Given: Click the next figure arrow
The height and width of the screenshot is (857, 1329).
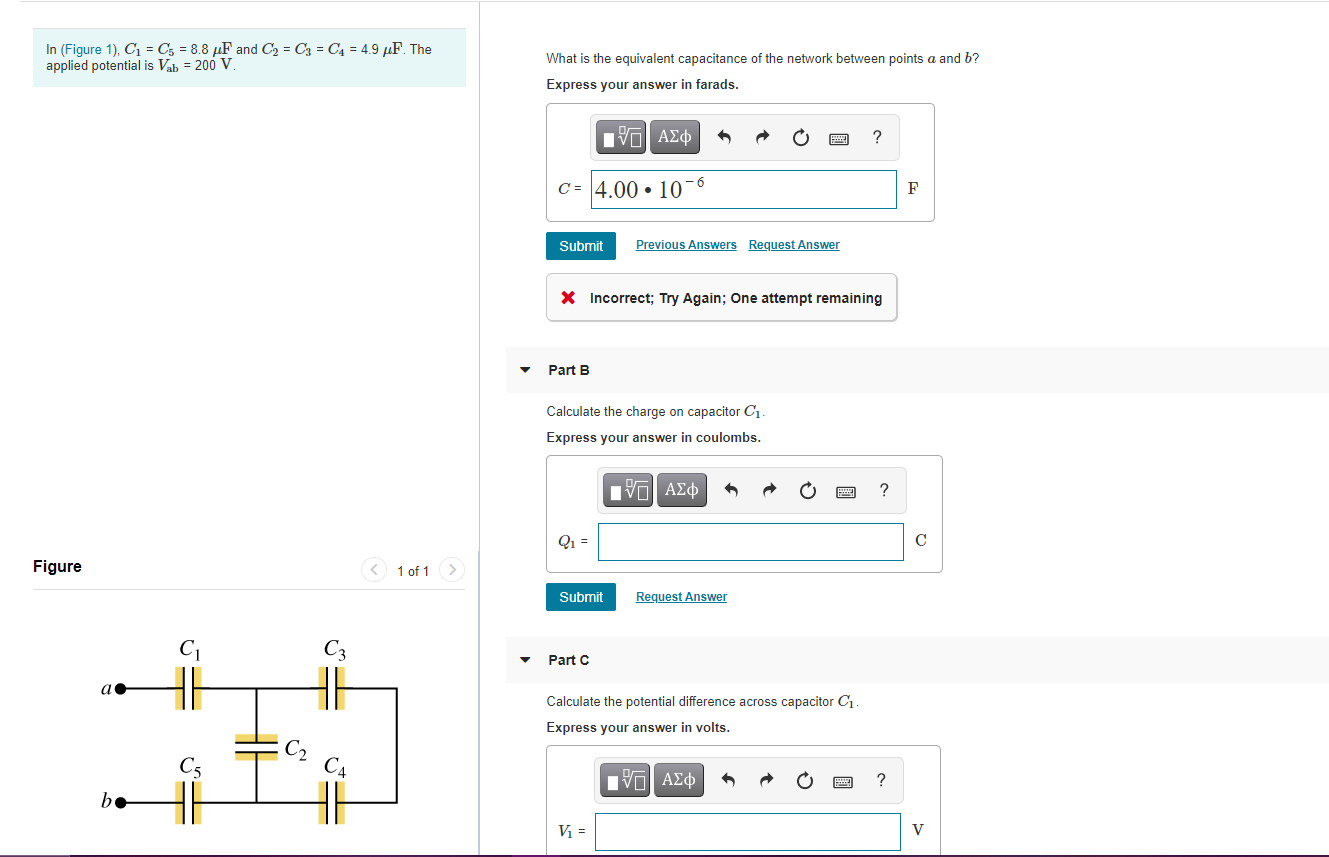Looking at the screenshot, I should click(451, 570).
